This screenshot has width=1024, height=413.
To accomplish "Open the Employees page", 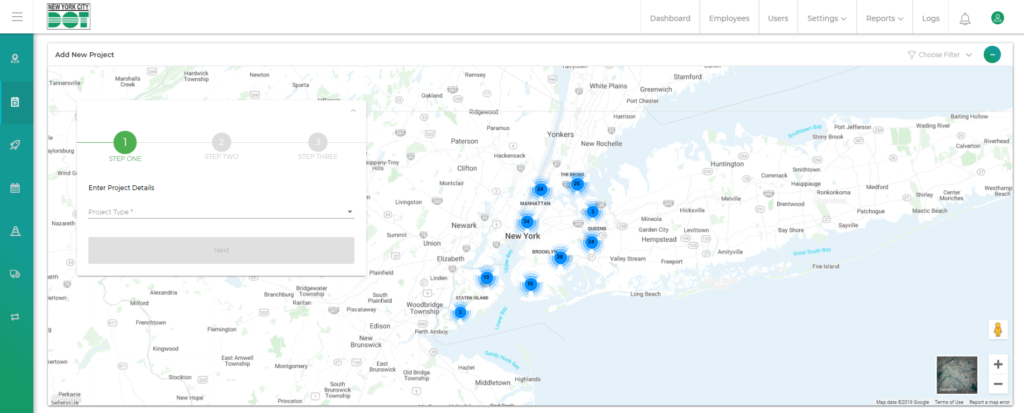I will (729, 18).
